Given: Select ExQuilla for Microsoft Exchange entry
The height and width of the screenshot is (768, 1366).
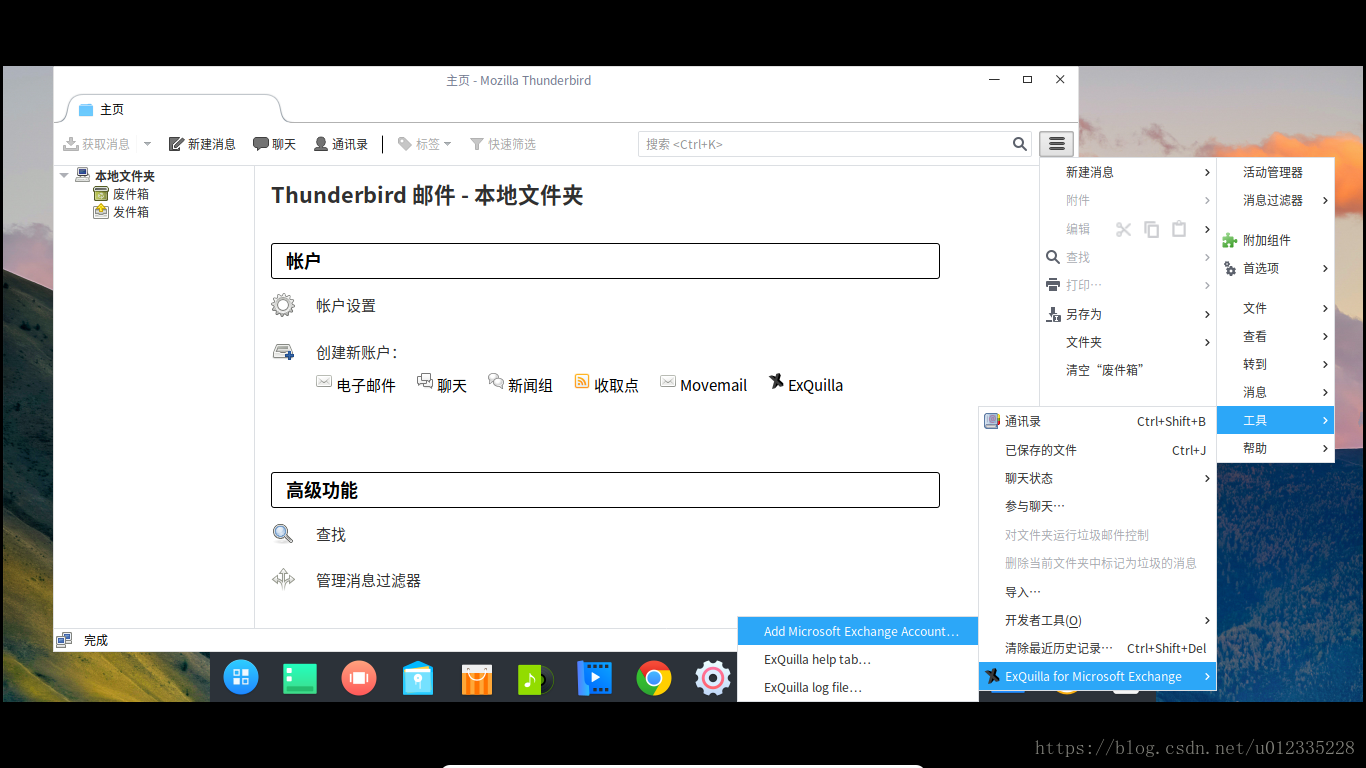Looking at the screenshot, I should pos(1097,676).
